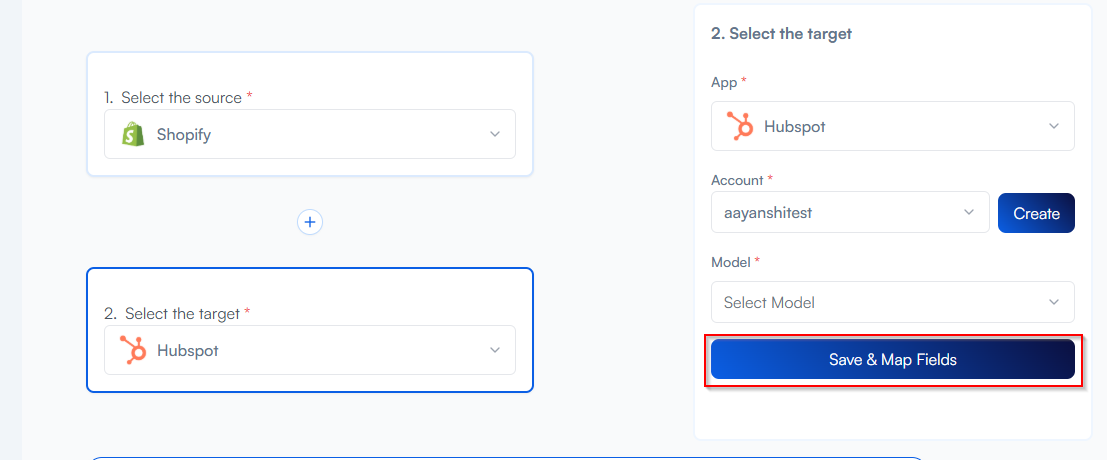Viewport: 1107px width, 460px height.
Task: Click the Hubspot logo in the App field
Action: coord(740,126)
